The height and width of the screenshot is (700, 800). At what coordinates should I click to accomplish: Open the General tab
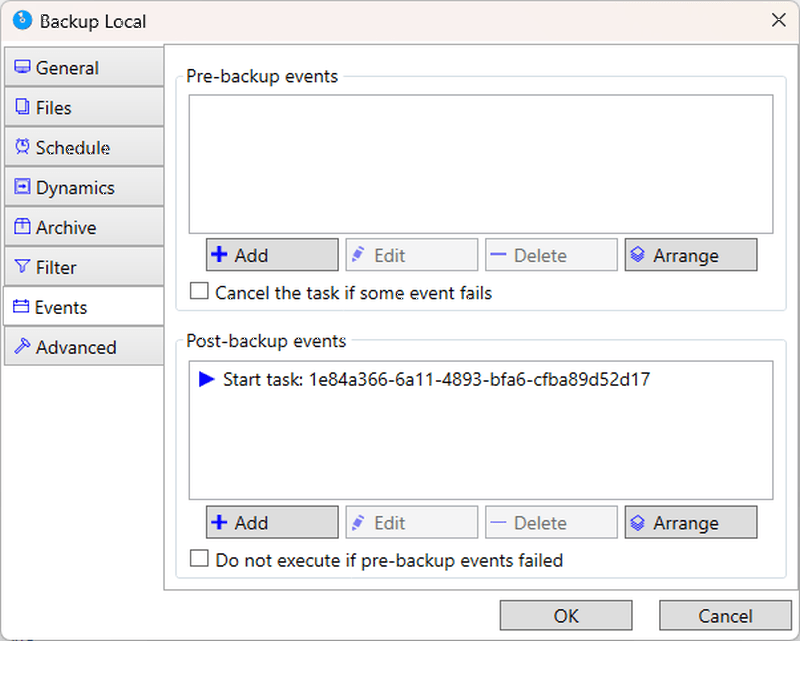84,67
